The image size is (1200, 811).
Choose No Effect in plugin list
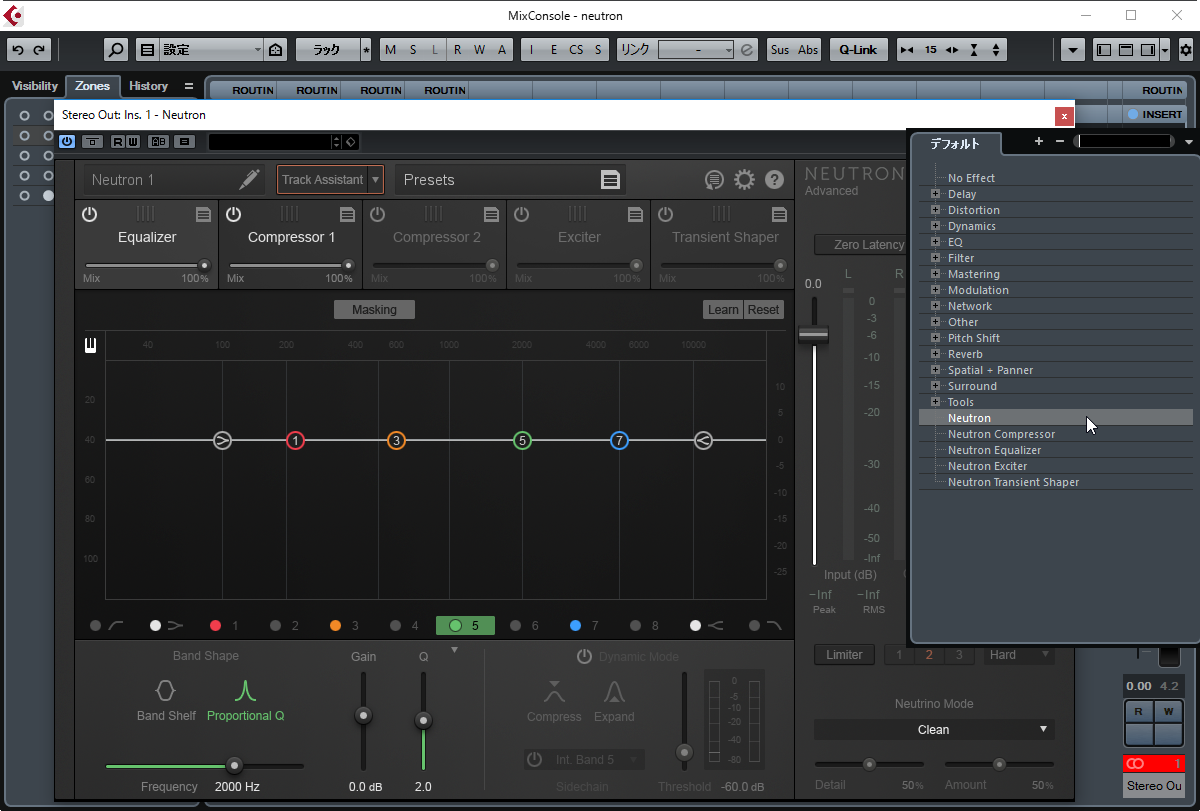971,178
